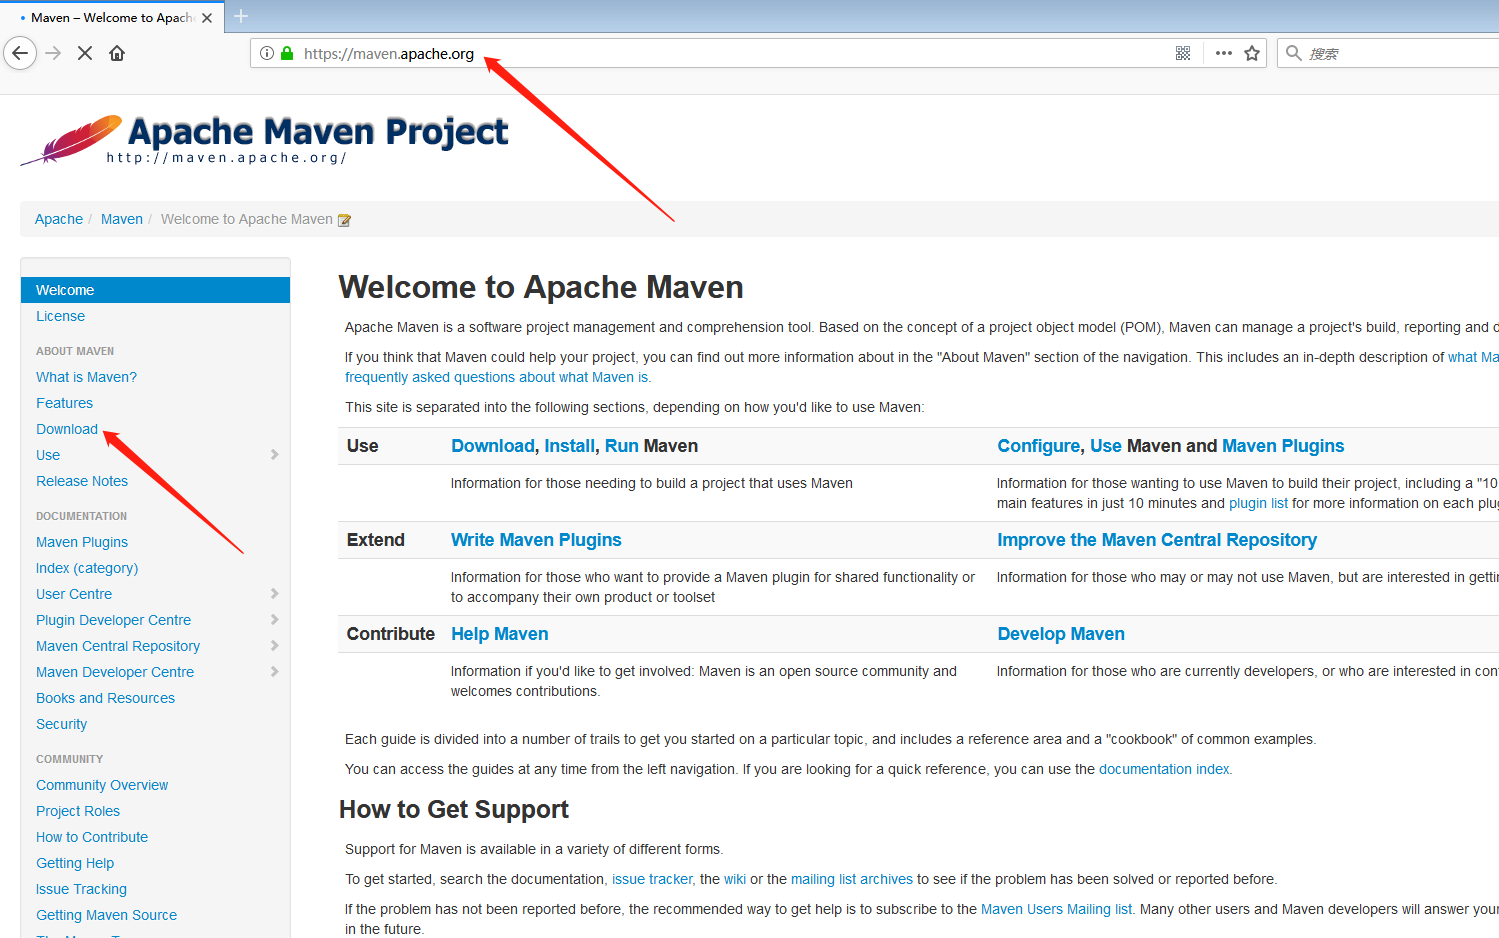The height and width of the screenshot is (938, 1499).
Task: Open the Maven Users Mailing list link
Action: (1056, 909)
